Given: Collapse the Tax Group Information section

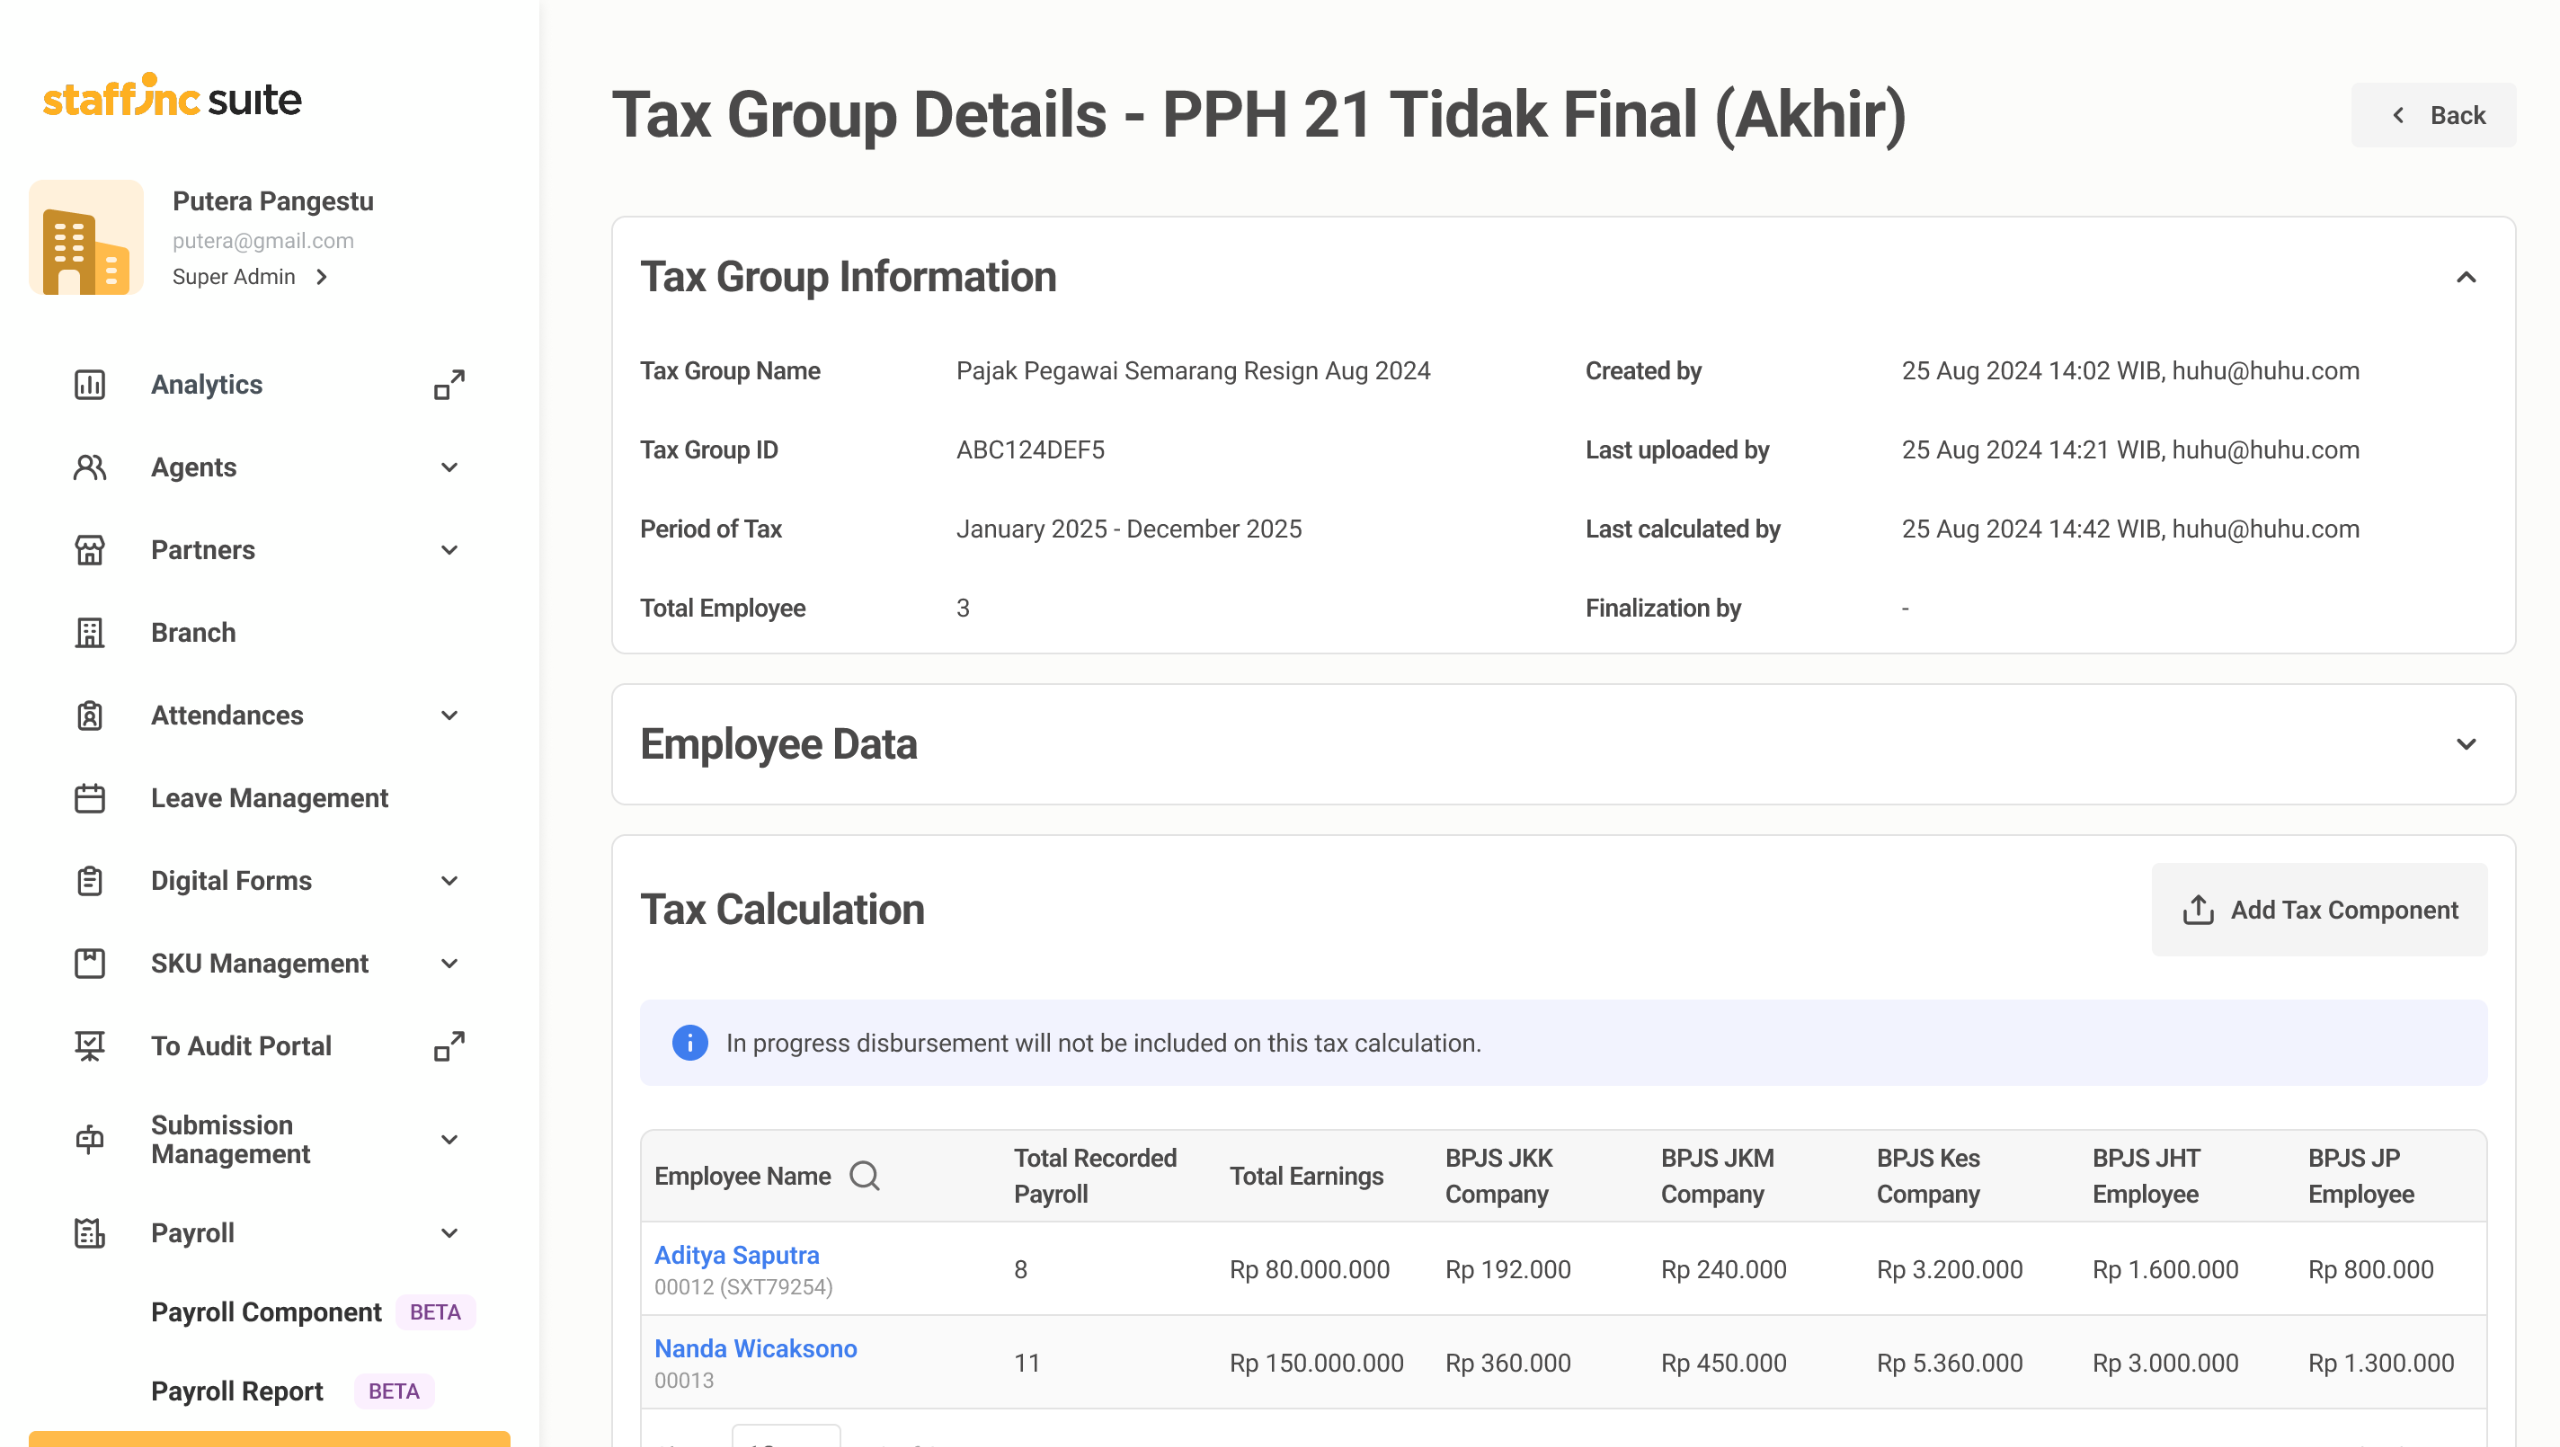Looking at the screenshot, I should coord(2466,278).
